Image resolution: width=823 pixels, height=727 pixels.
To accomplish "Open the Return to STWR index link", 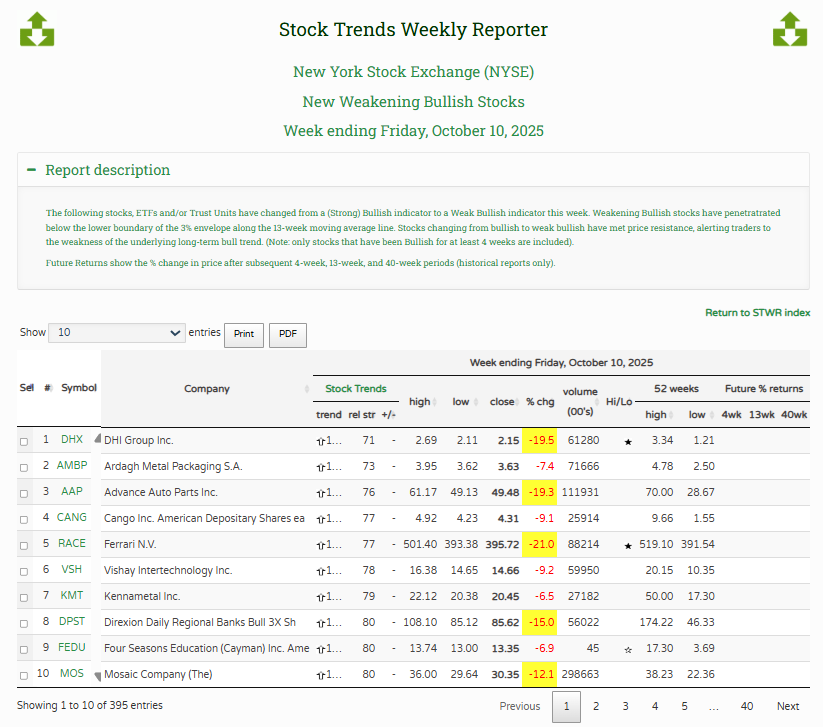I will coord(757,313).
